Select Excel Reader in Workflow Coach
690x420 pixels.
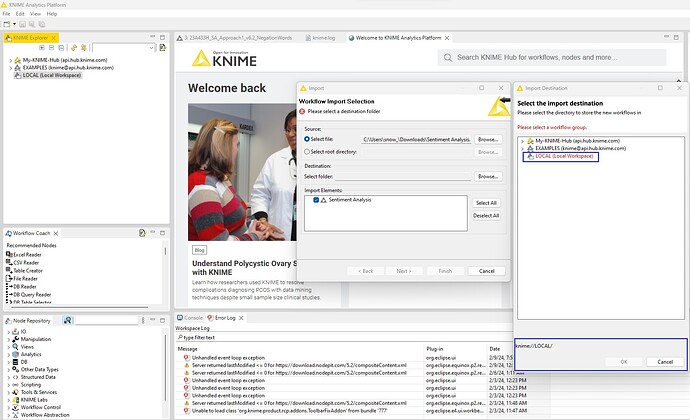27,255
